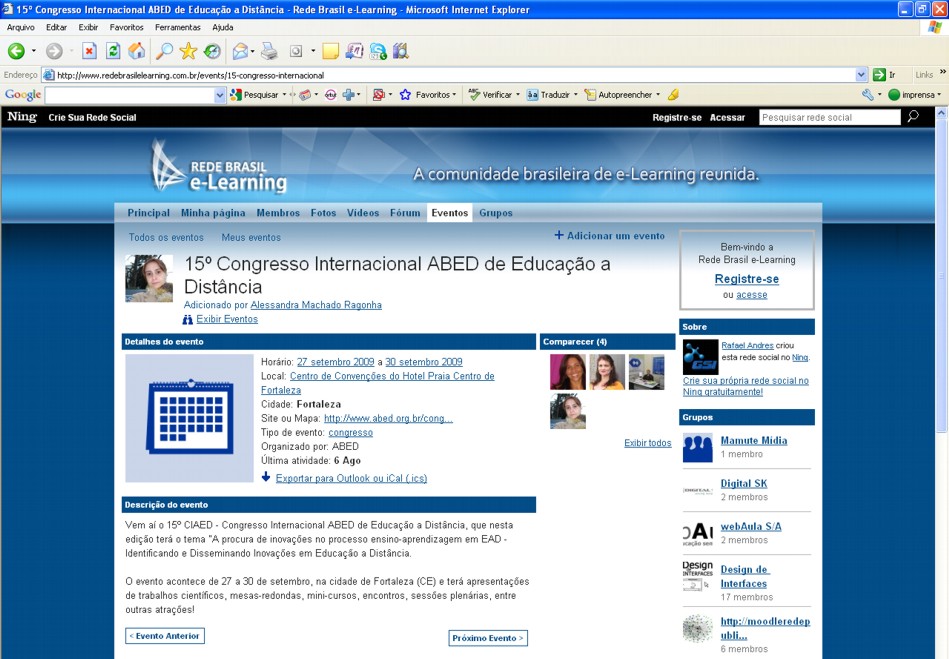Click the Rede Brasil e-Learning logo
Image resolution: width=949 pixels, height=659 pixels.
pos(219,168)
